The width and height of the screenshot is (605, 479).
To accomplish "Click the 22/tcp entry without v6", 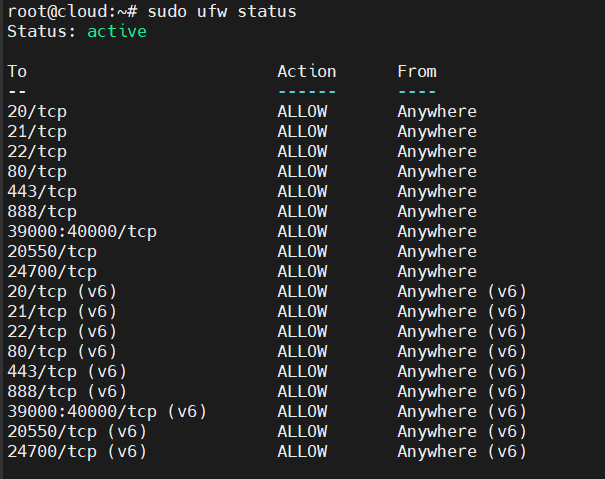I will click(x=37, y=152).
